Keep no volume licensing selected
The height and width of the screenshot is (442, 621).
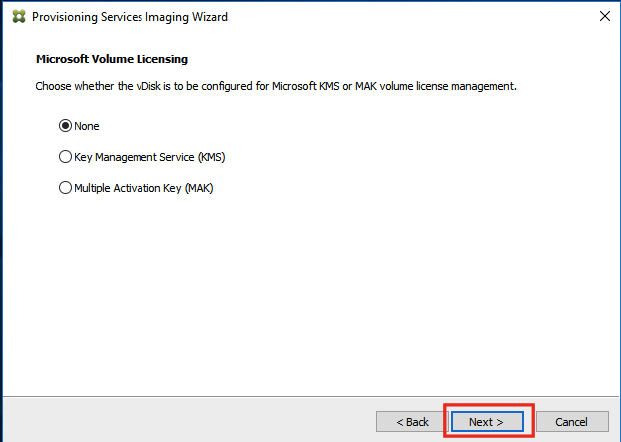click(x=65, y=126)
